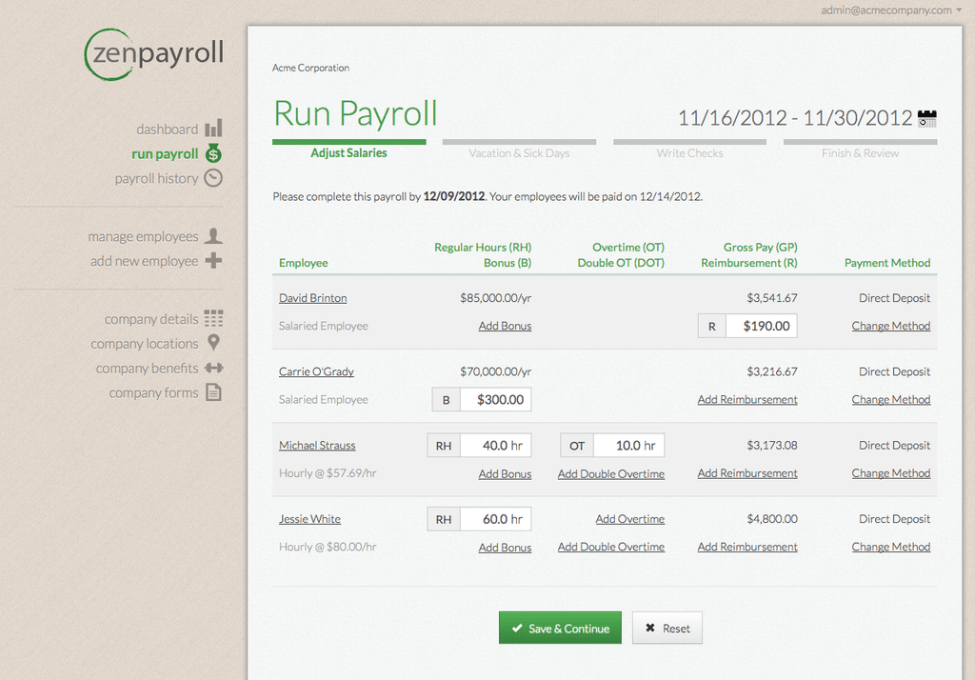Open David Brinton's employee link
The height and width of the screenshot is (680, 975).
point(313,298)
